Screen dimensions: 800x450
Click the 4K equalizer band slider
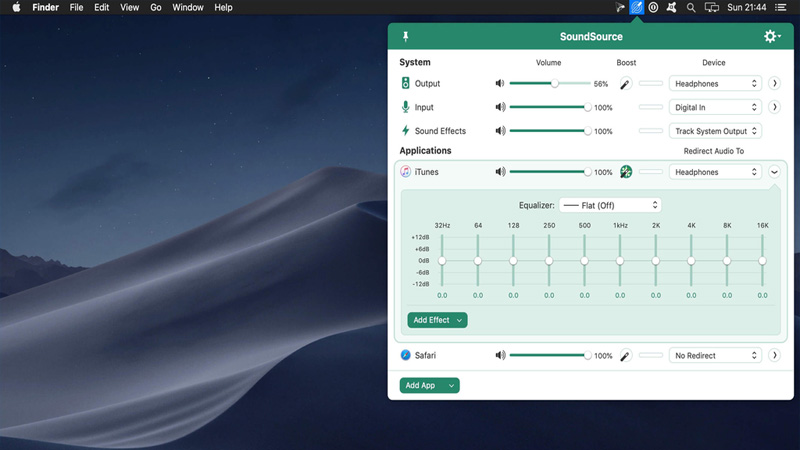691,261
